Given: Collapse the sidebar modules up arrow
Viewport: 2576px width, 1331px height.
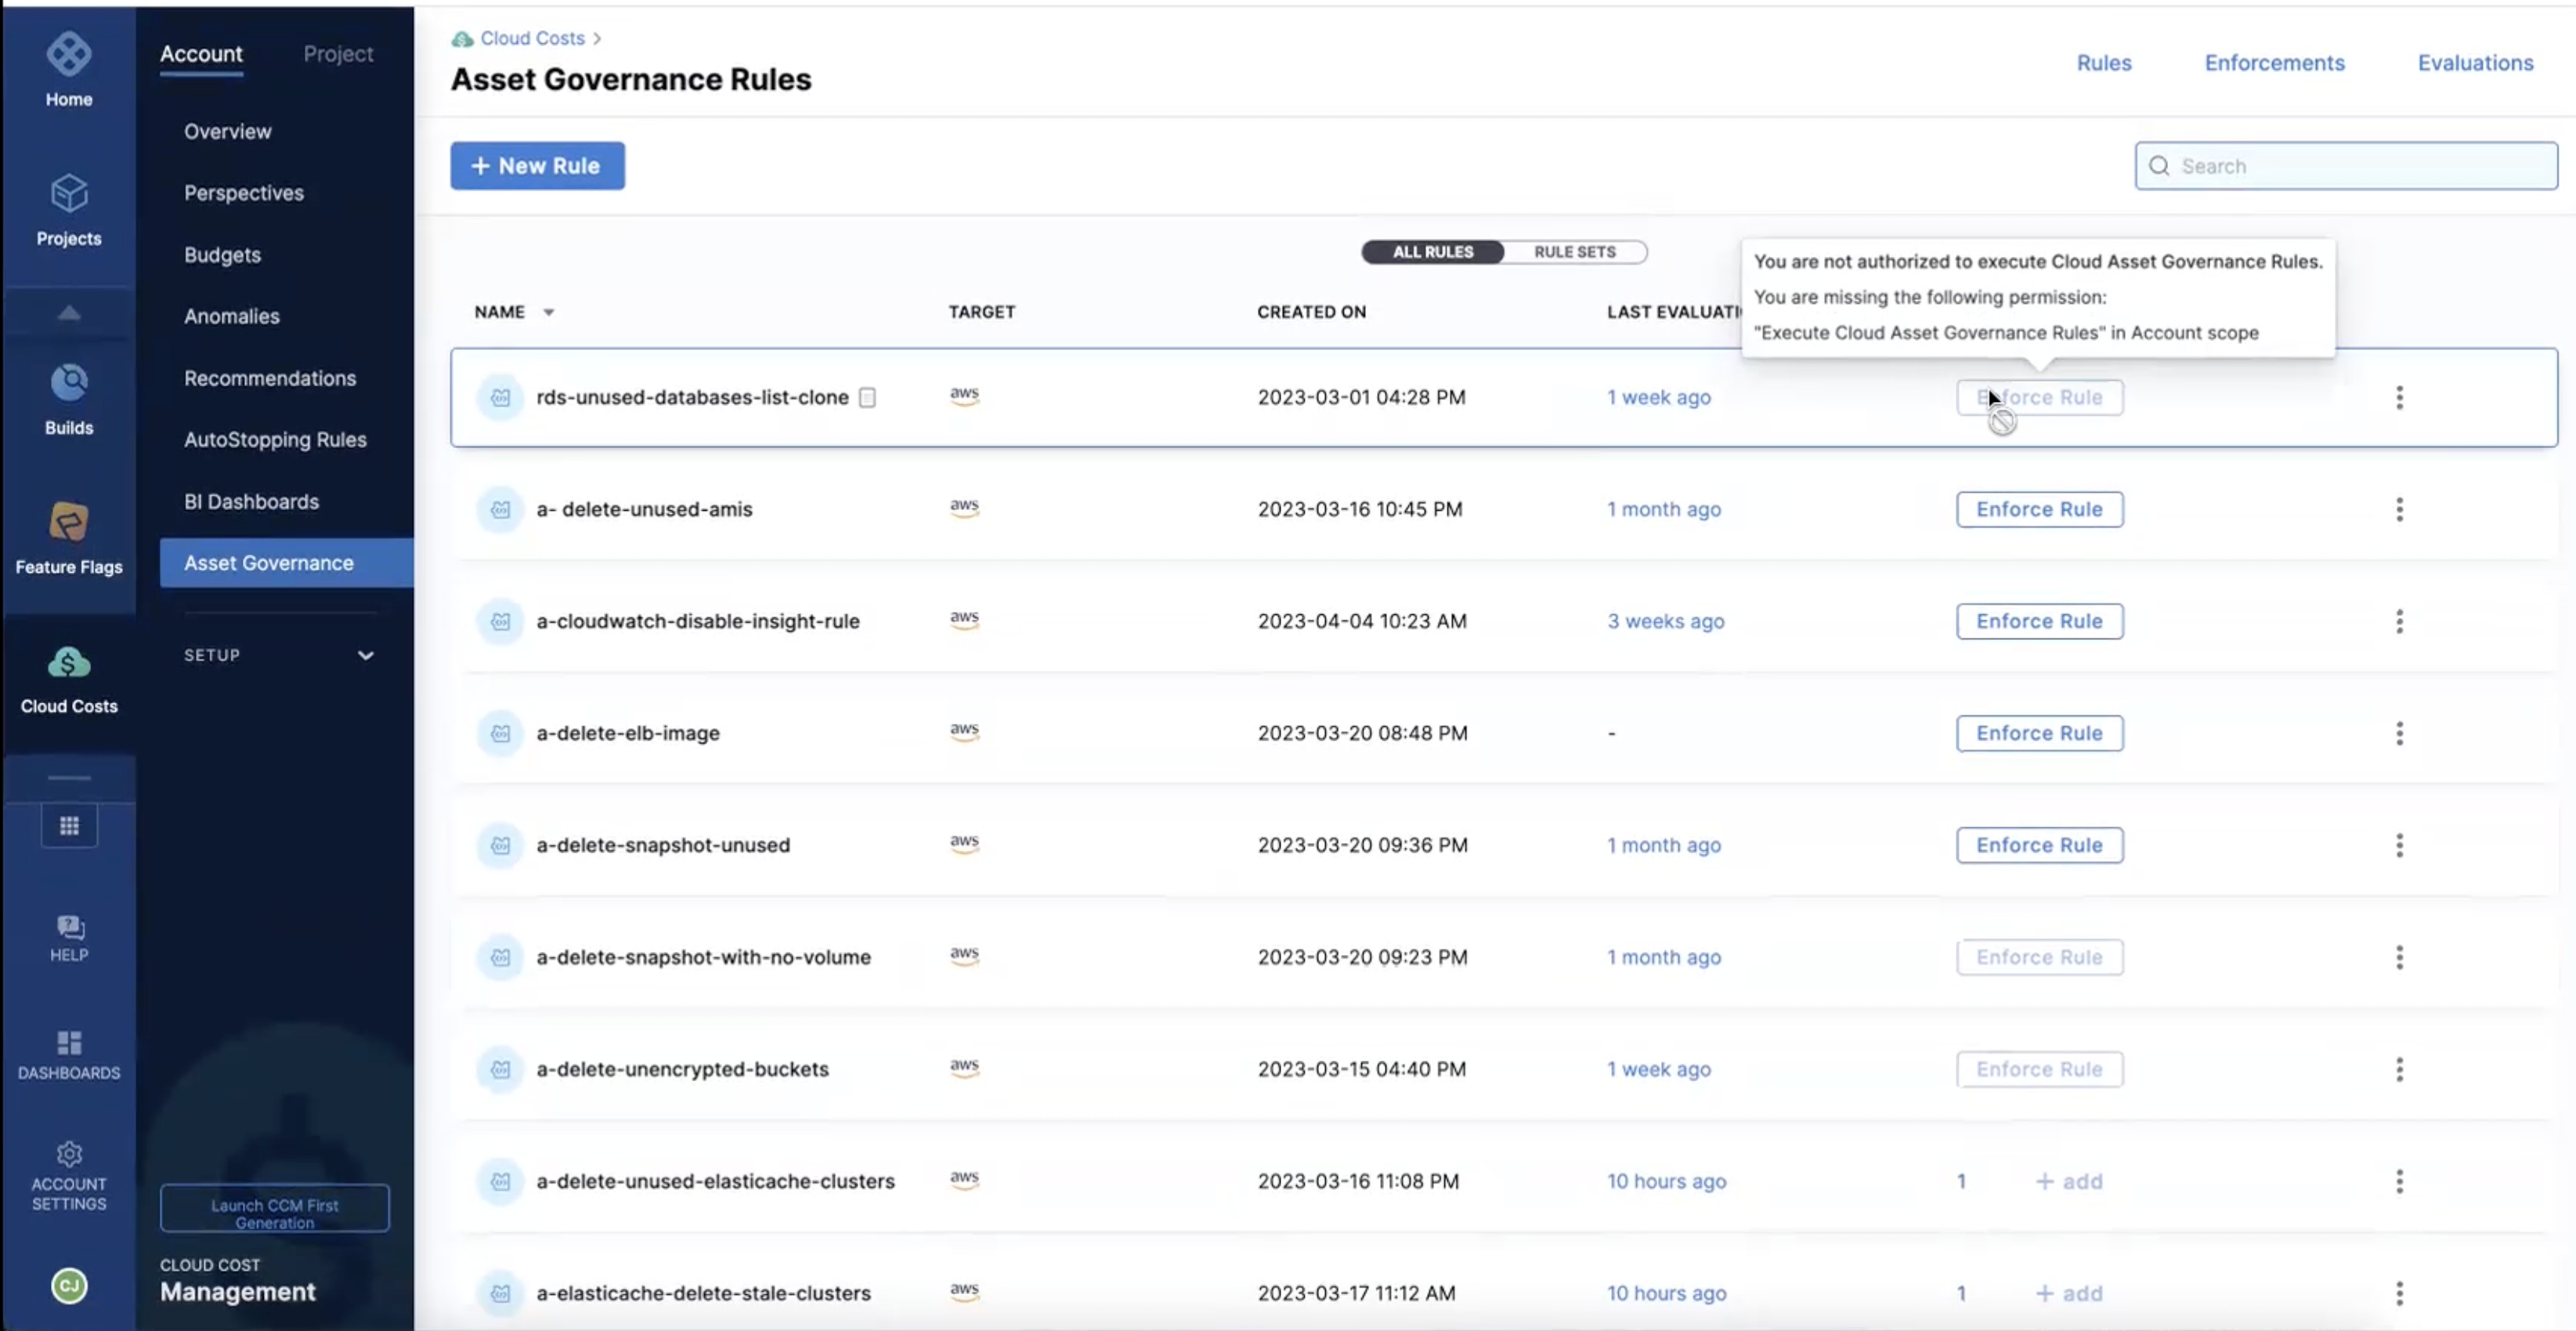Looking at the screenshot, I should [x=69, y=313].
